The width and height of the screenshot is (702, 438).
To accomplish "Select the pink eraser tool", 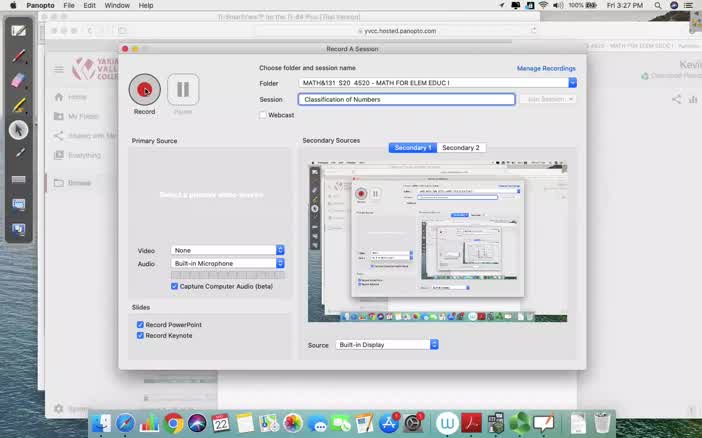I will tap(19, 80).
